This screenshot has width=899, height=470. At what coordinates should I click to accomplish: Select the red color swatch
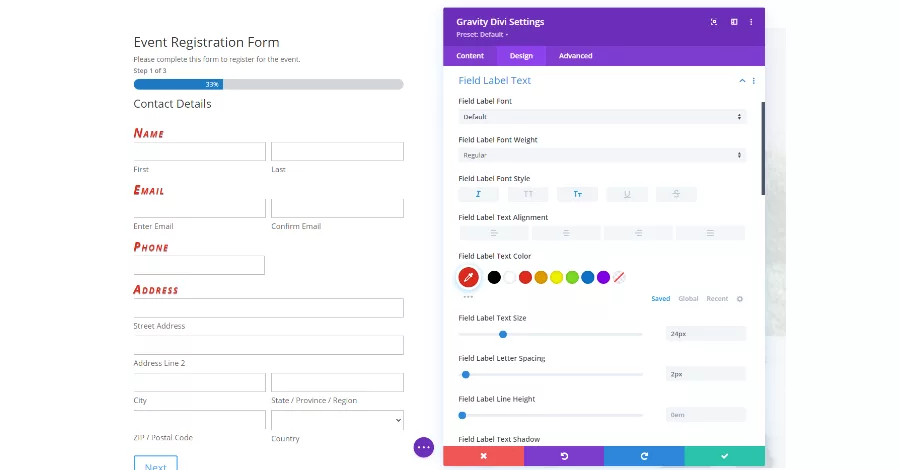(x=525, y=277)
